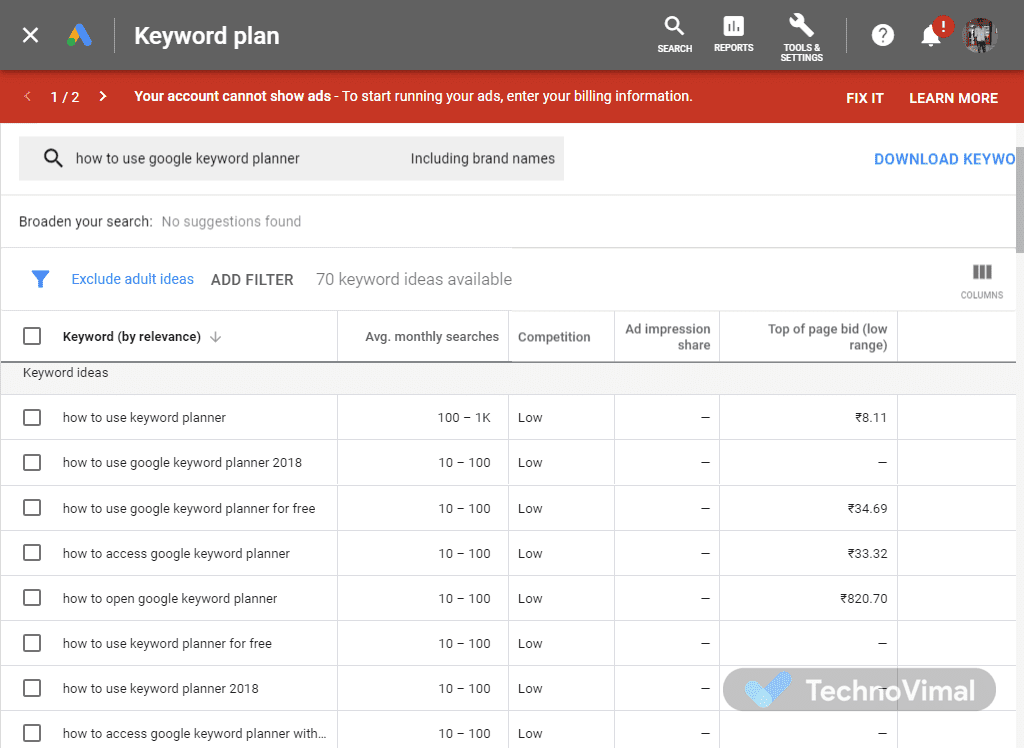
Task: Click ADD FILTER
Action: click(x=252, y=280)
